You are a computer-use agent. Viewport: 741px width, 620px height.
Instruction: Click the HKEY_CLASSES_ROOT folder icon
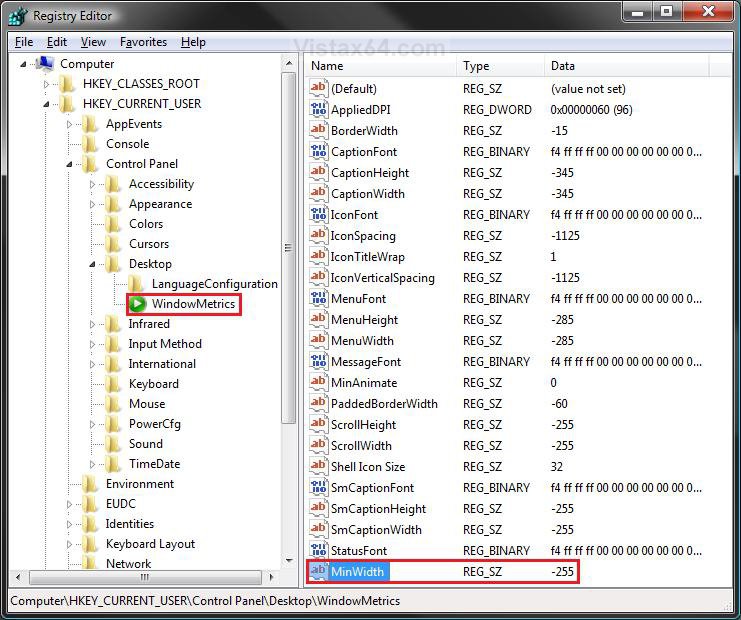tap(68, 84)
